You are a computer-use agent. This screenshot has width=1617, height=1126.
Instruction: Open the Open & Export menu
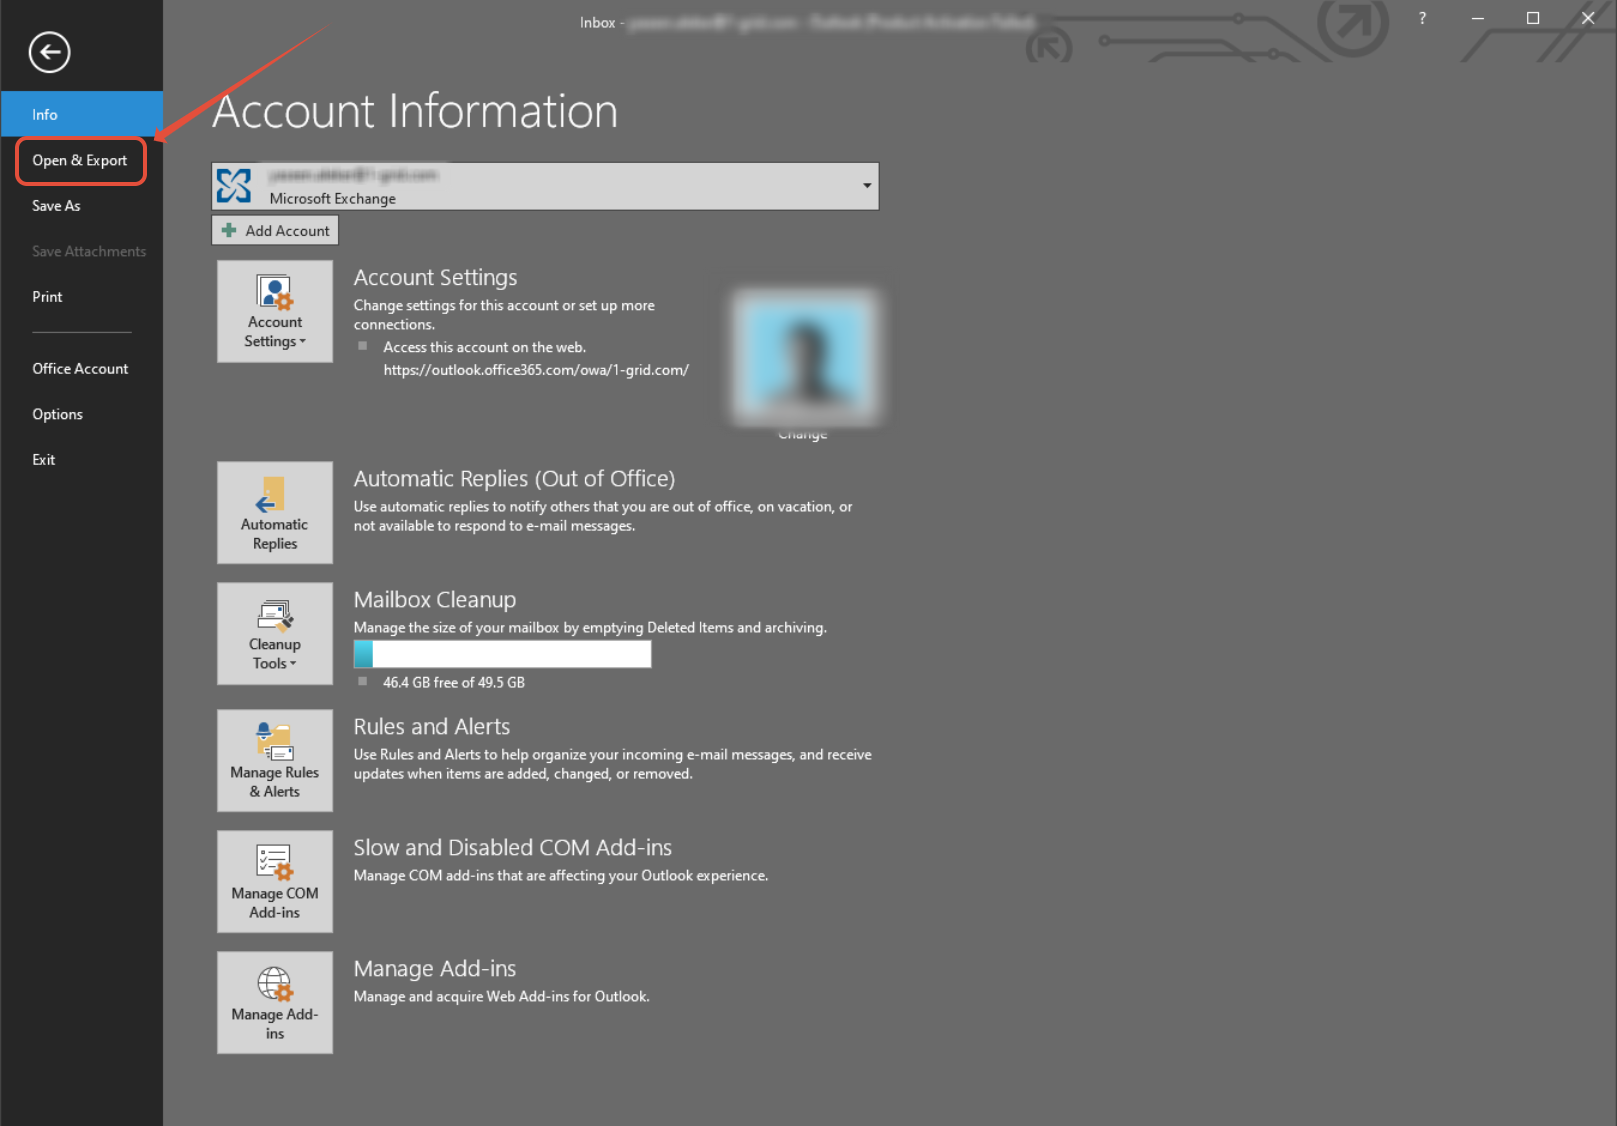click(80, 160)
